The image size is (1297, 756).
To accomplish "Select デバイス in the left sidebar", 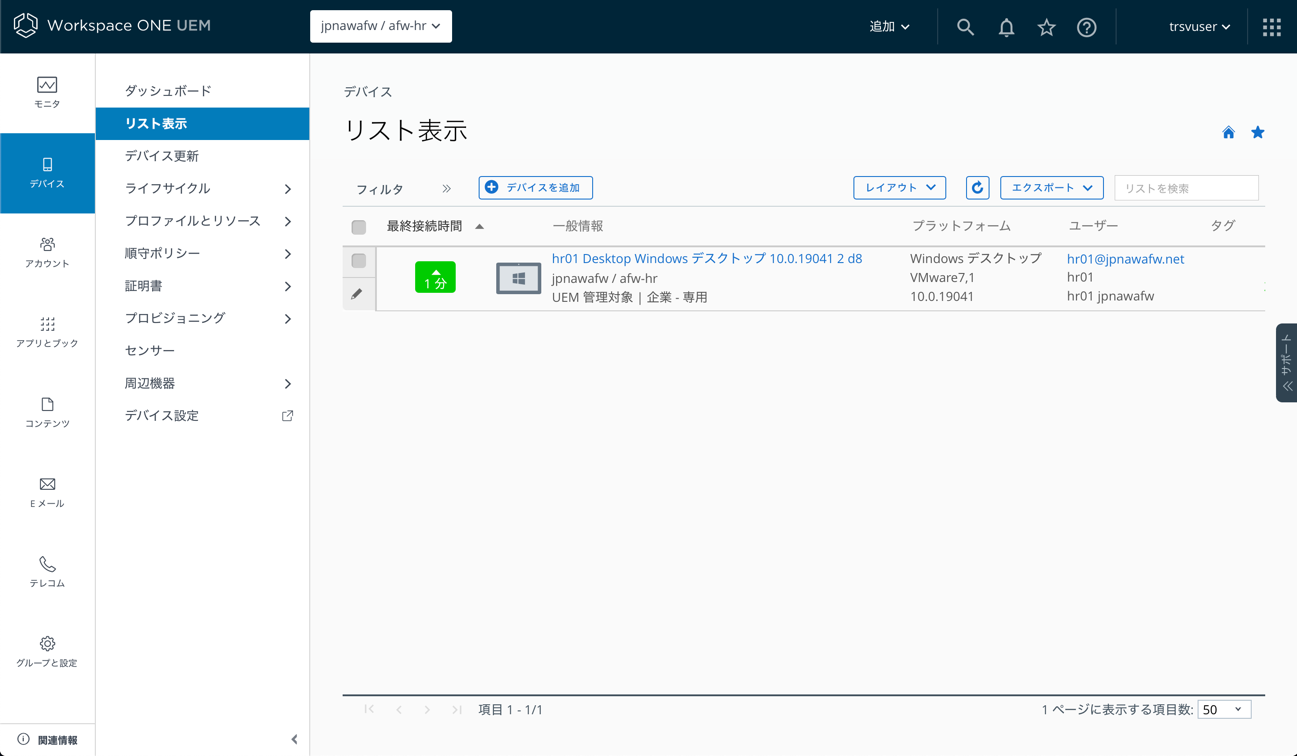I will pyautogui.click(x=47, y=173).
